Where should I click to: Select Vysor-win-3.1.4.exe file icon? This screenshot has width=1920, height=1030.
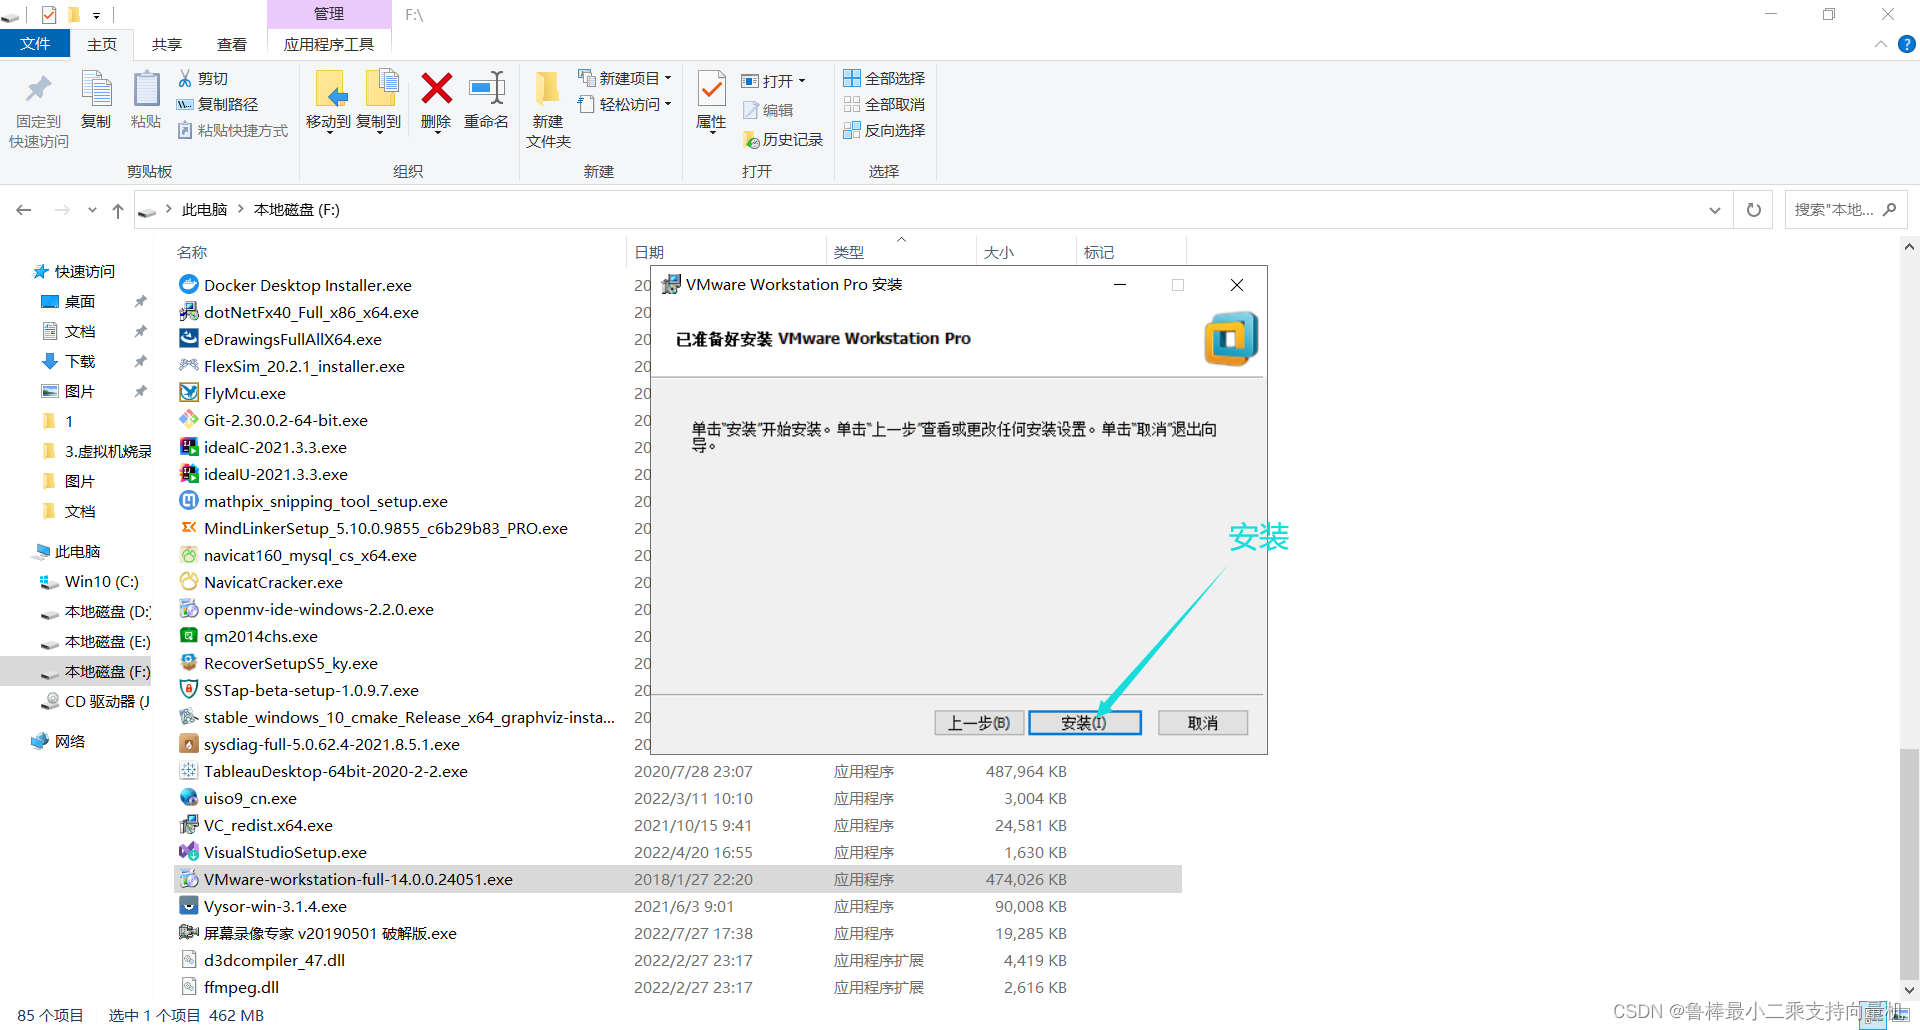[x=188, y=906]
